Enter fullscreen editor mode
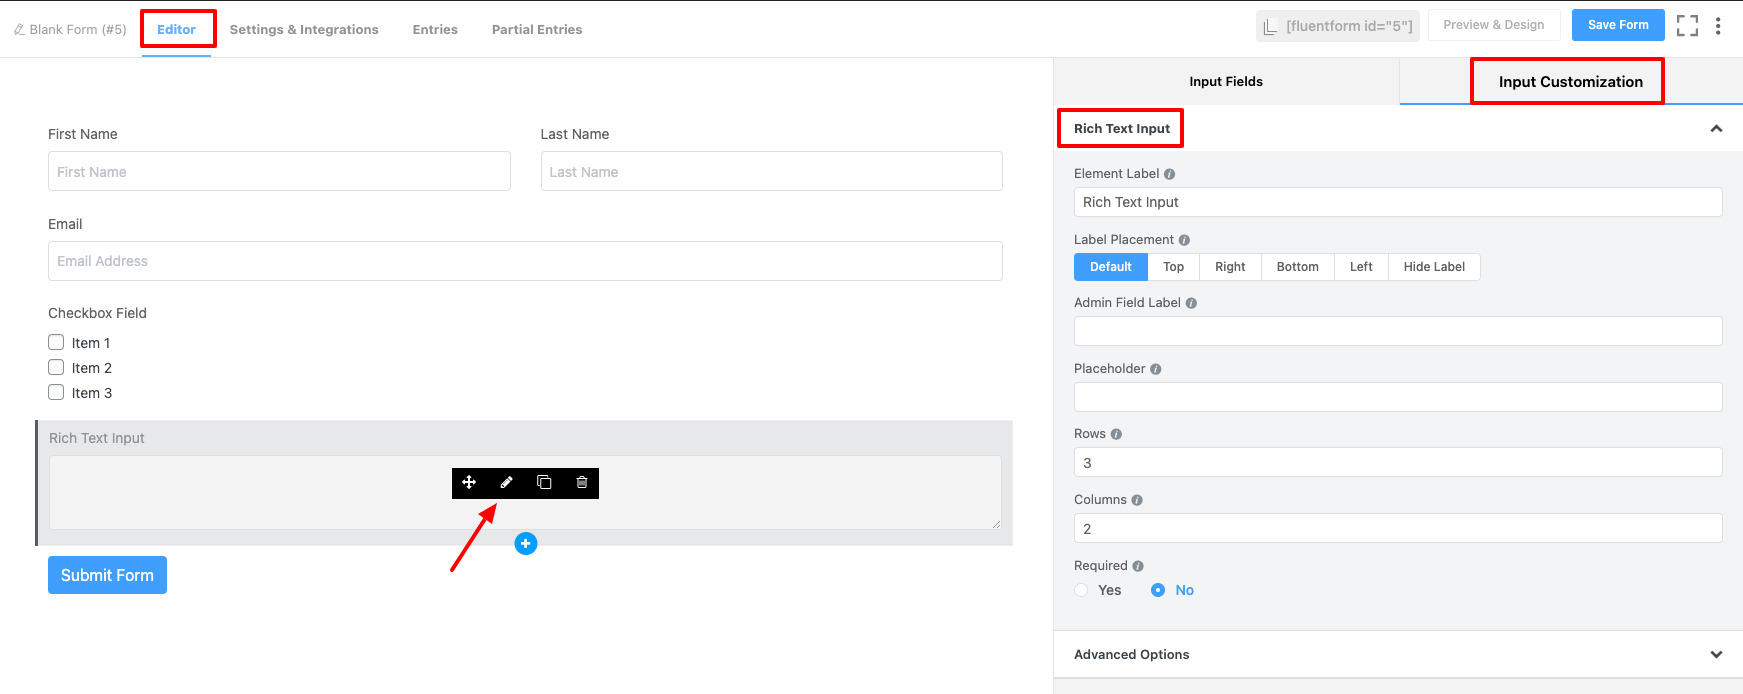The height and width of the screenshot is (694, 1743). pos(1687,26)
